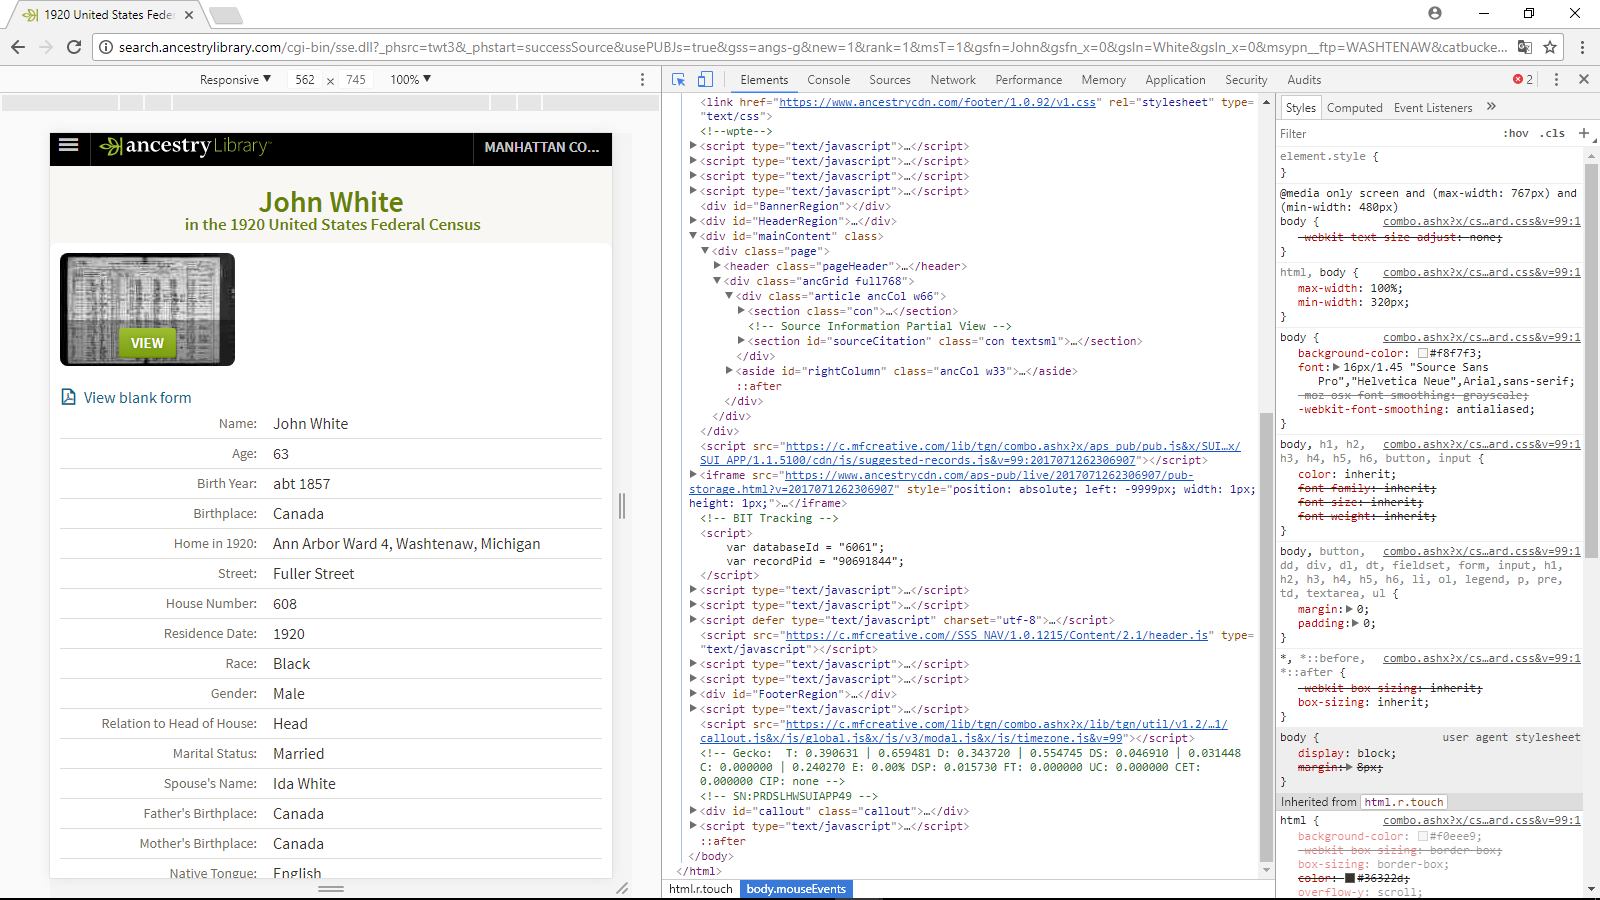Screen dimensions: 1600x900
Task: Click the inspect element picker icon
Action: (679, 80)
